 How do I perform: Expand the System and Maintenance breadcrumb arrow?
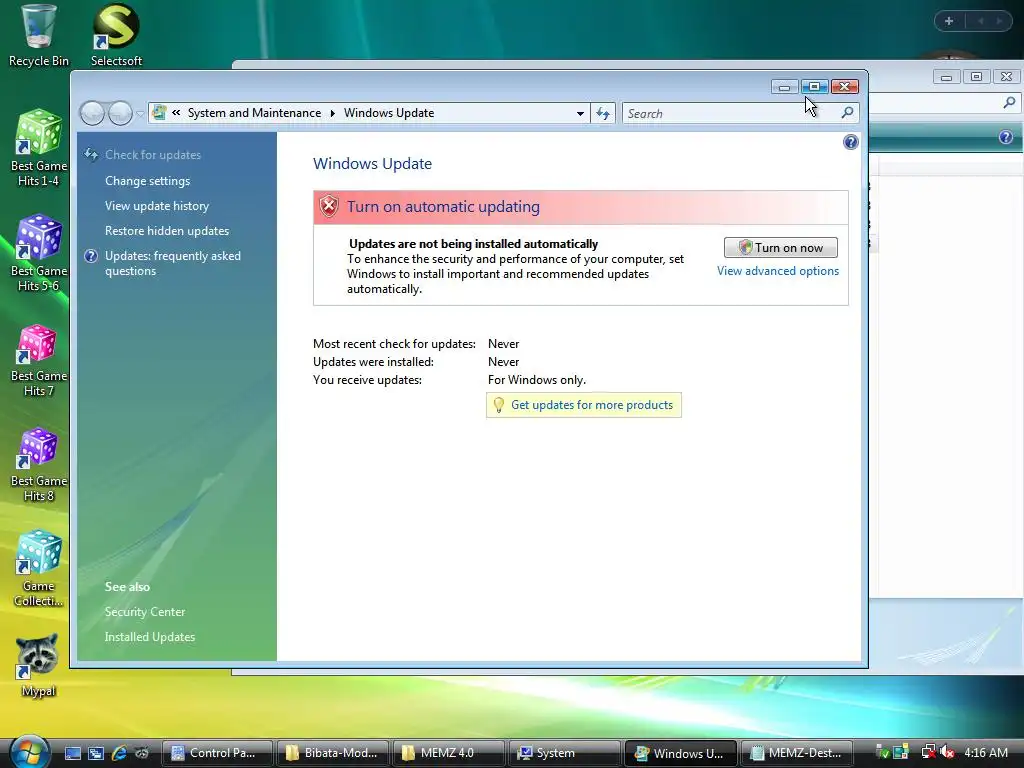[x=332, y=113]
